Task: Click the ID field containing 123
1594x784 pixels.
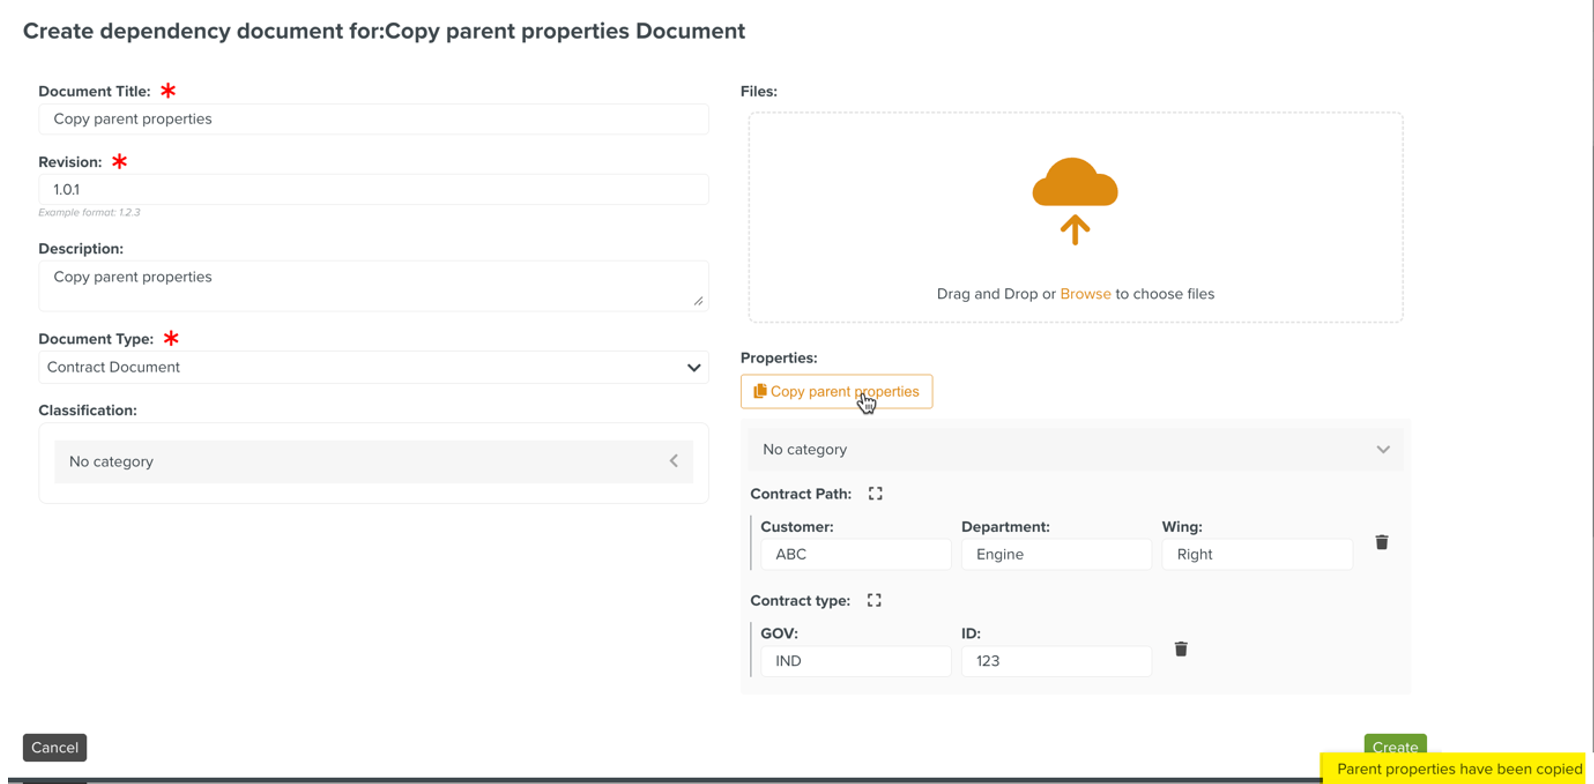Action: tap(1056, 661)
